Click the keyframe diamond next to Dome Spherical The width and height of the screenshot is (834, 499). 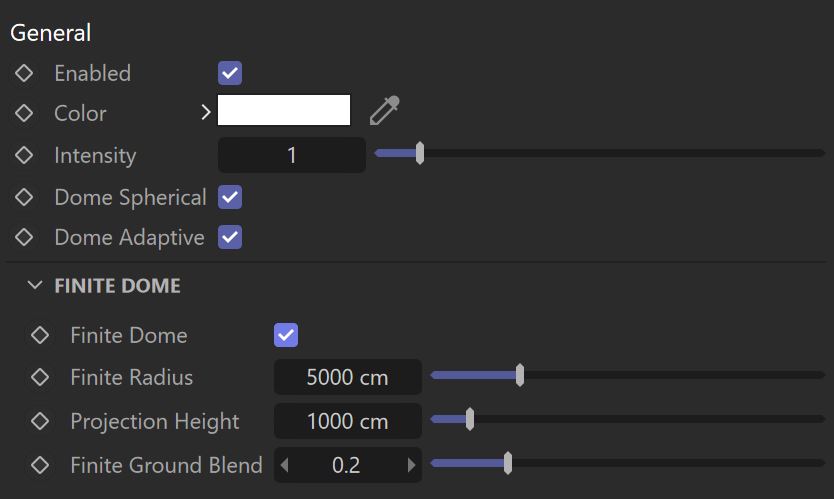coord(24,197)
